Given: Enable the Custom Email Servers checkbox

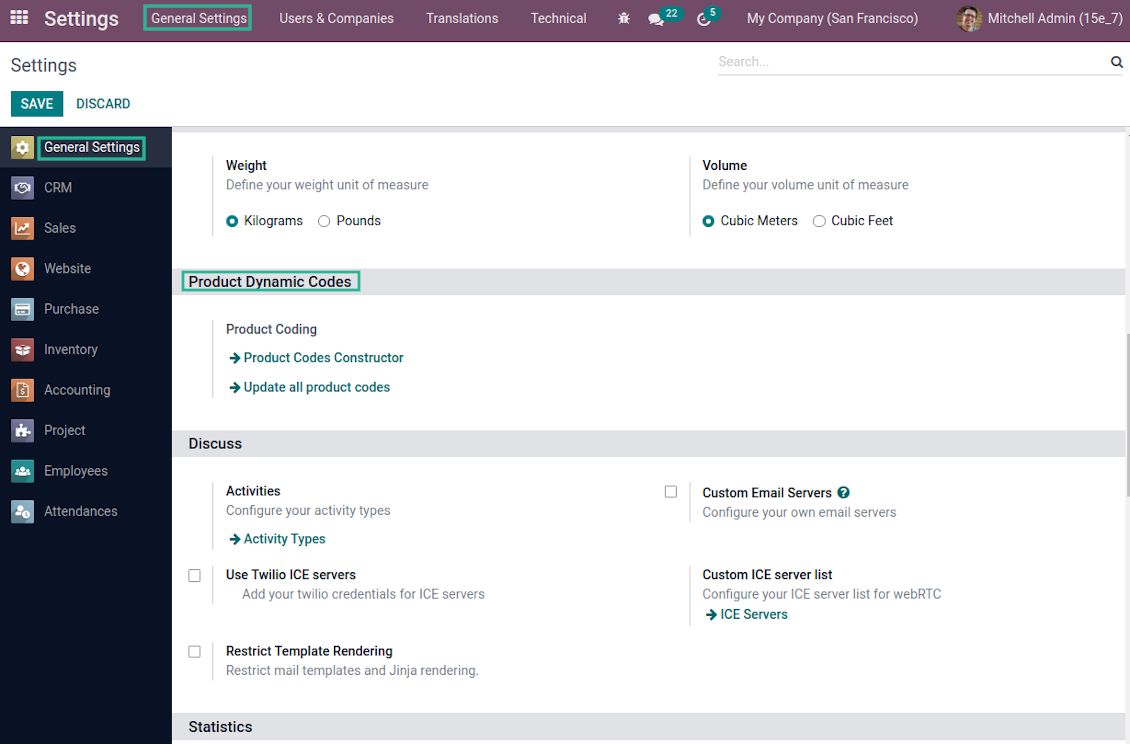Looking at the screenshot, I should click(671, 492).
